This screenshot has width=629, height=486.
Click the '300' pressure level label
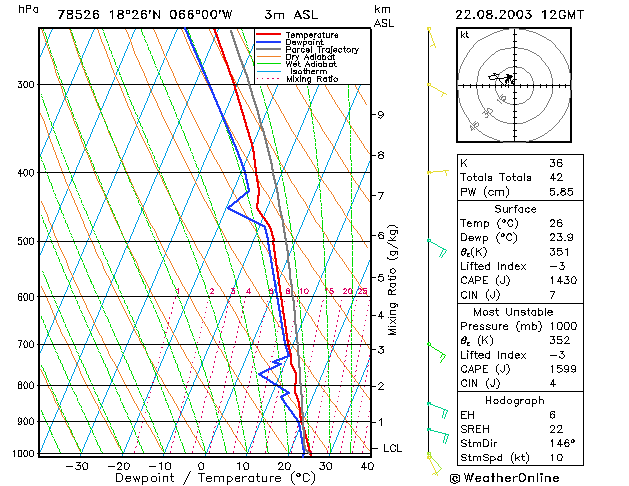(26, 85)
